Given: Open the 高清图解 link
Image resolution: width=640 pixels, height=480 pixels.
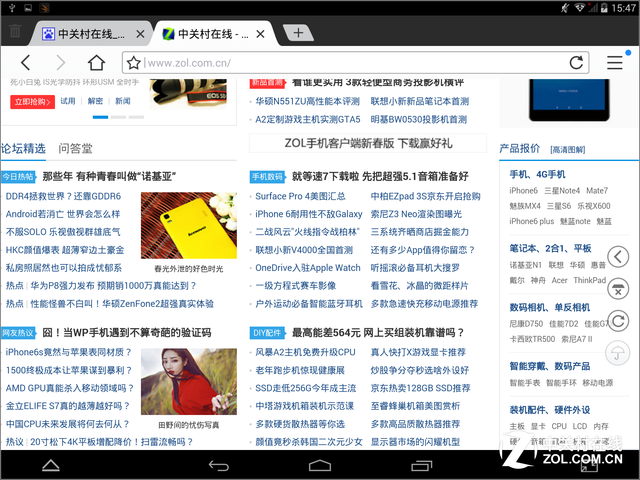Looking at the screenshot, I should tap(567, 150).
